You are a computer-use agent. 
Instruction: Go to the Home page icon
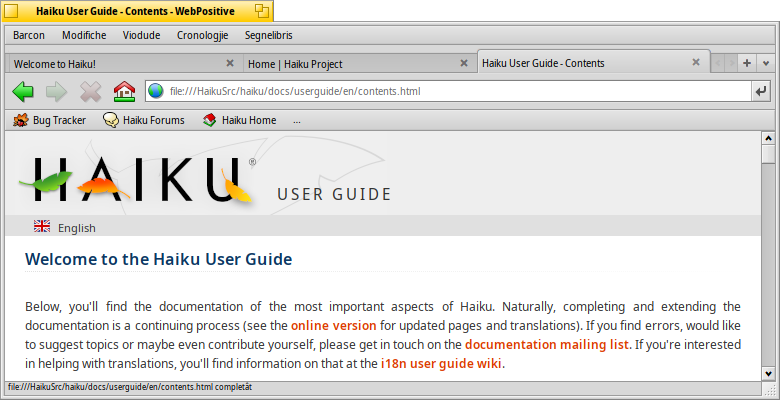124,92
